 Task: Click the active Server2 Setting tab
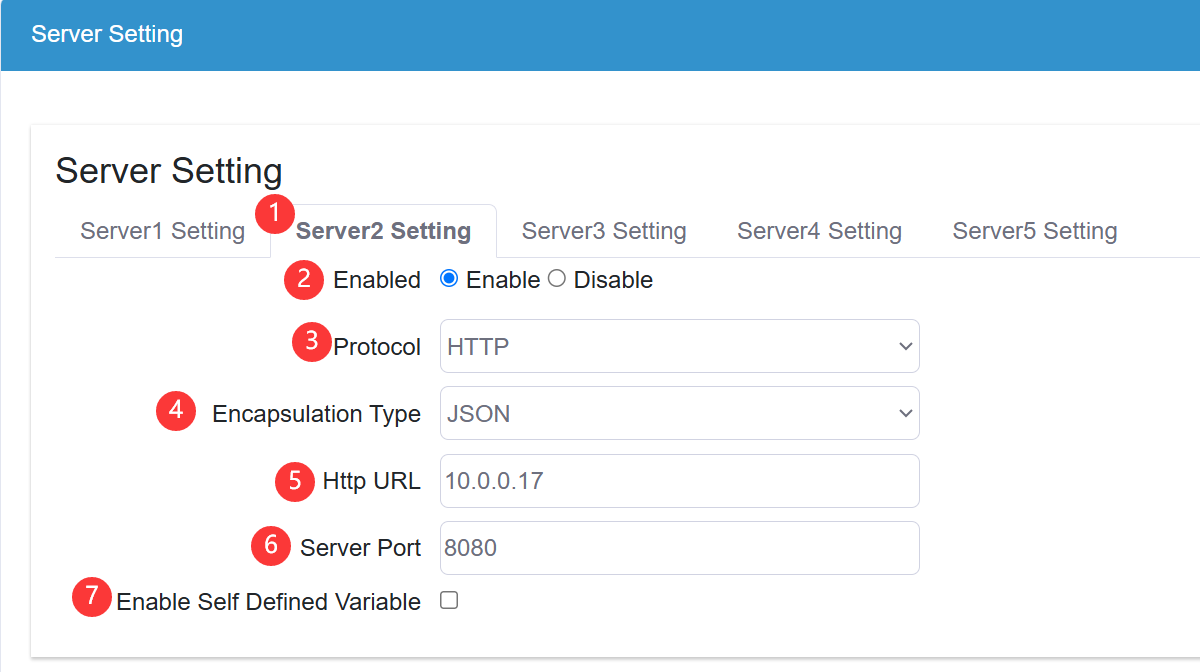click(x=383, y=230)
